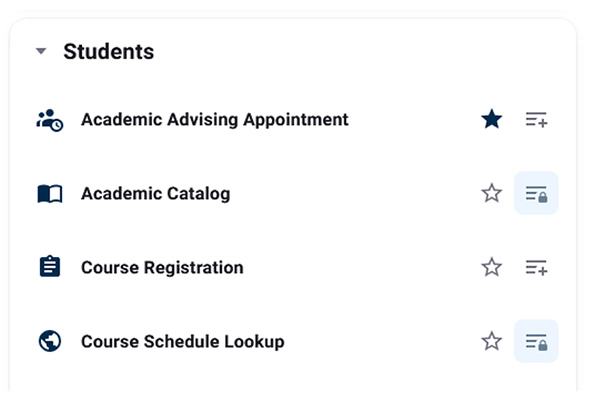
Task: Click the Course Schedule Lookup globe icon
Action: pos(49,342)
